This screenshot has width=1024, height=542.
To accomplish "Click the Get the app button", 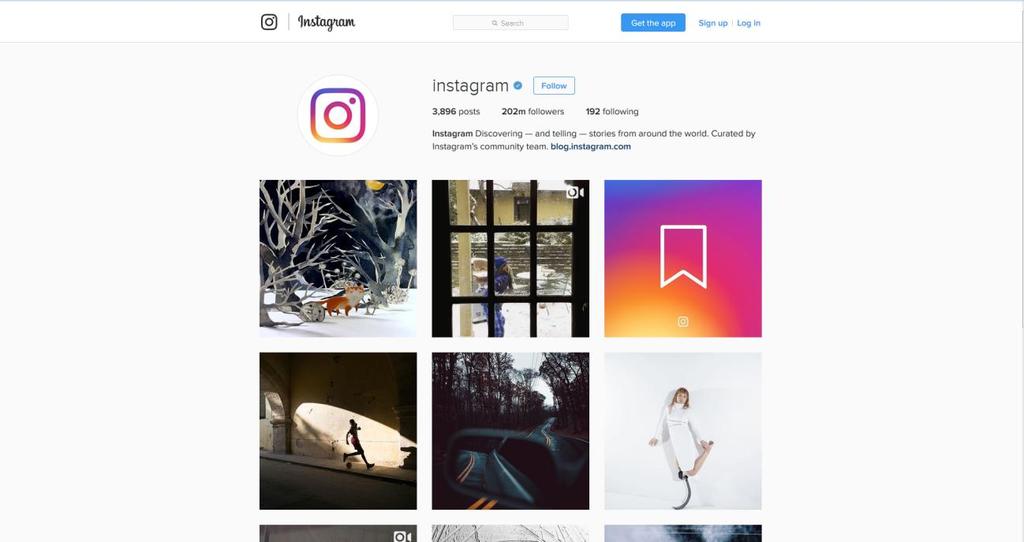I will [x=653, y=23].
